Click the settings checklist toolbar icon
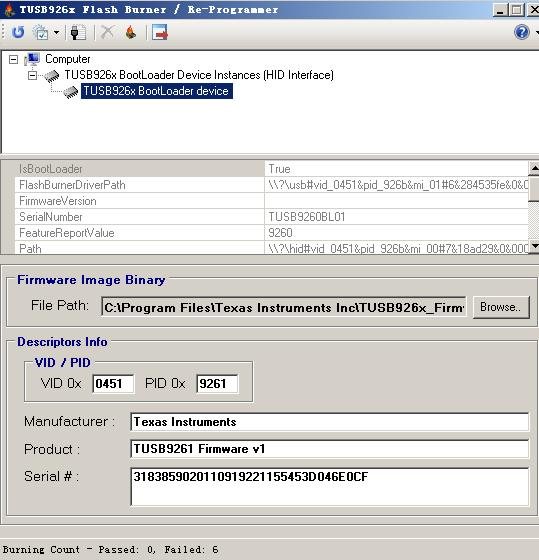This screenshot has height=560, width=539. (40, 32)
